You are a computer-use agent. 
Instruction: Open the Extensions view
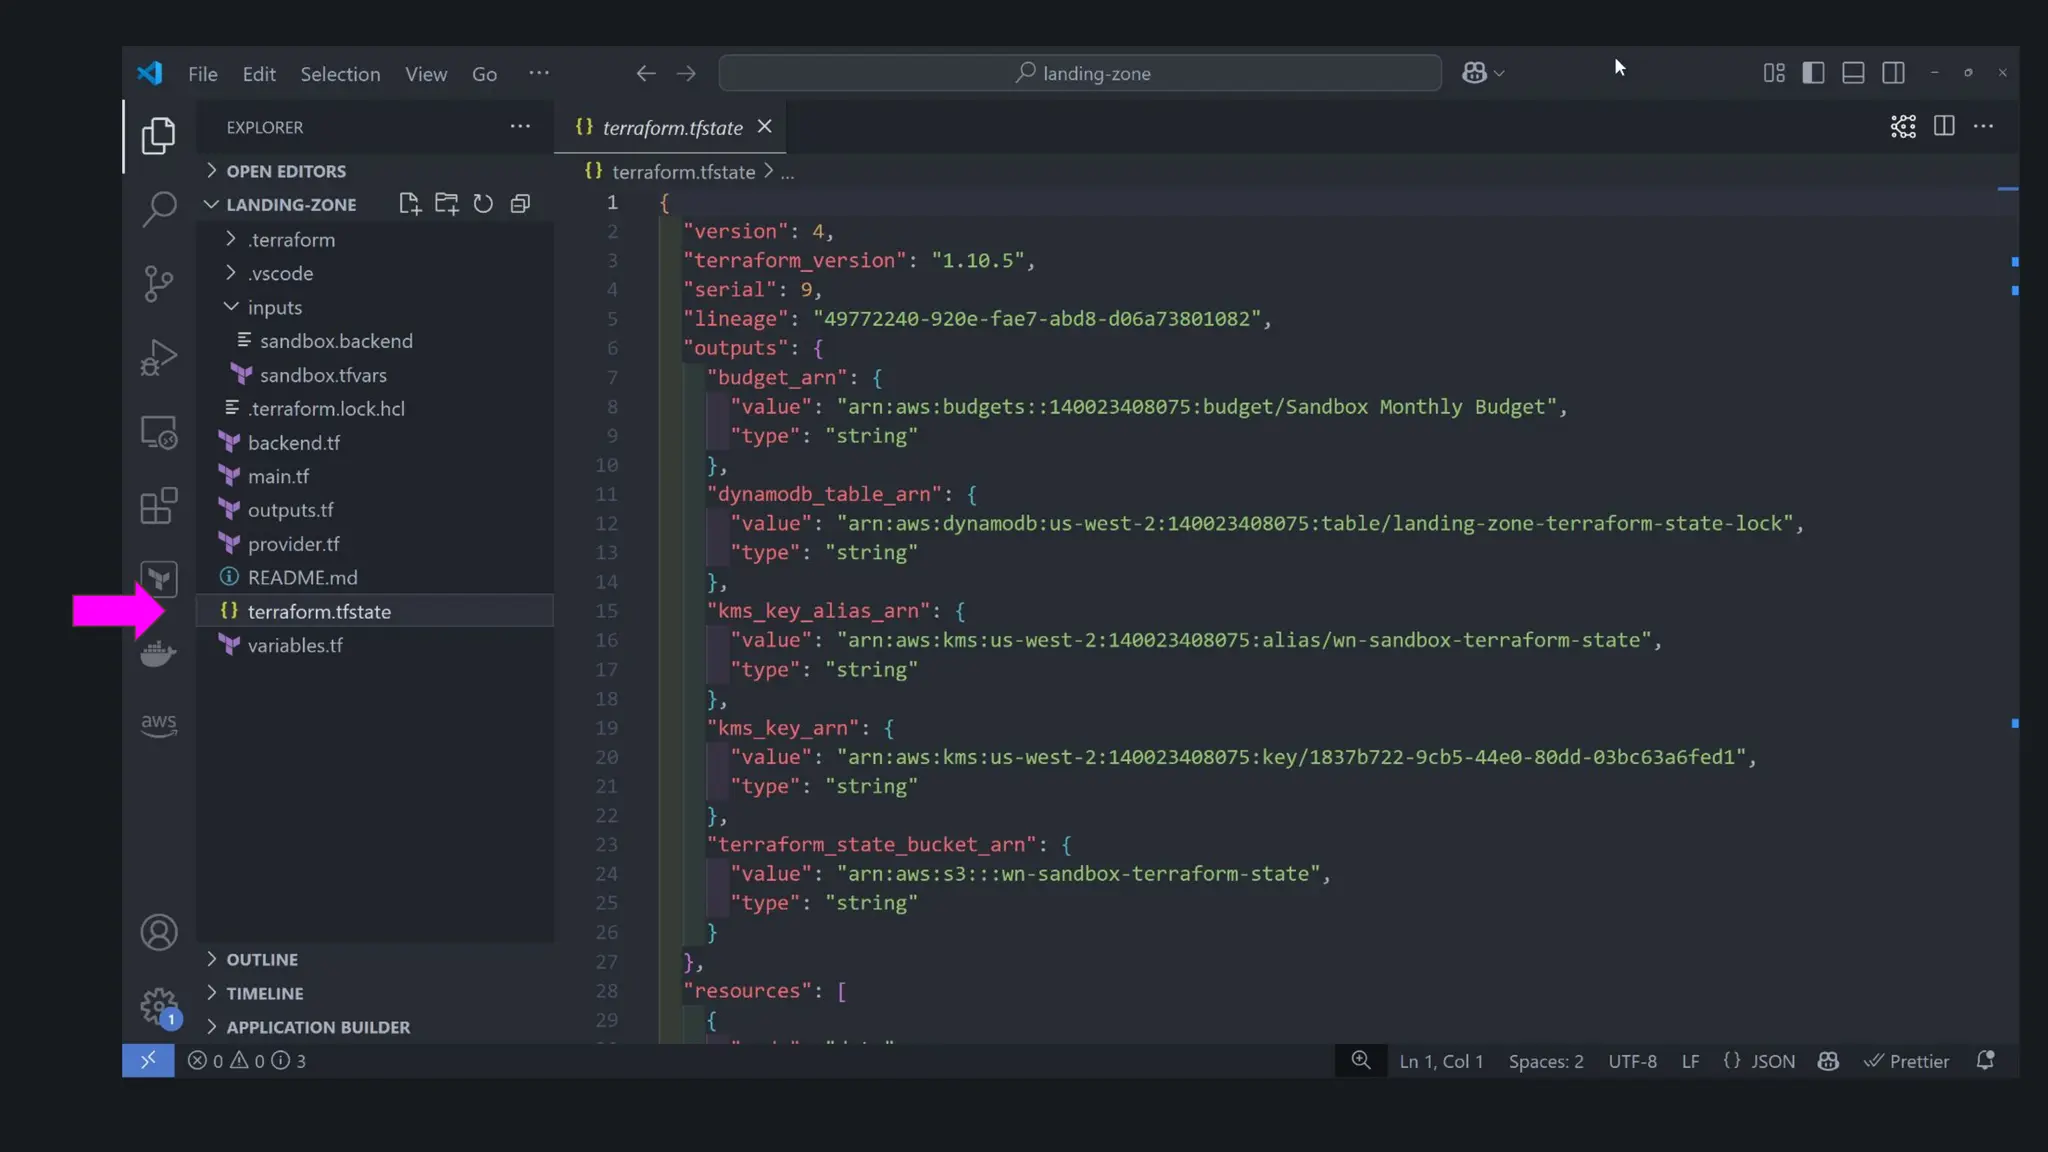[x=158, y=506]
